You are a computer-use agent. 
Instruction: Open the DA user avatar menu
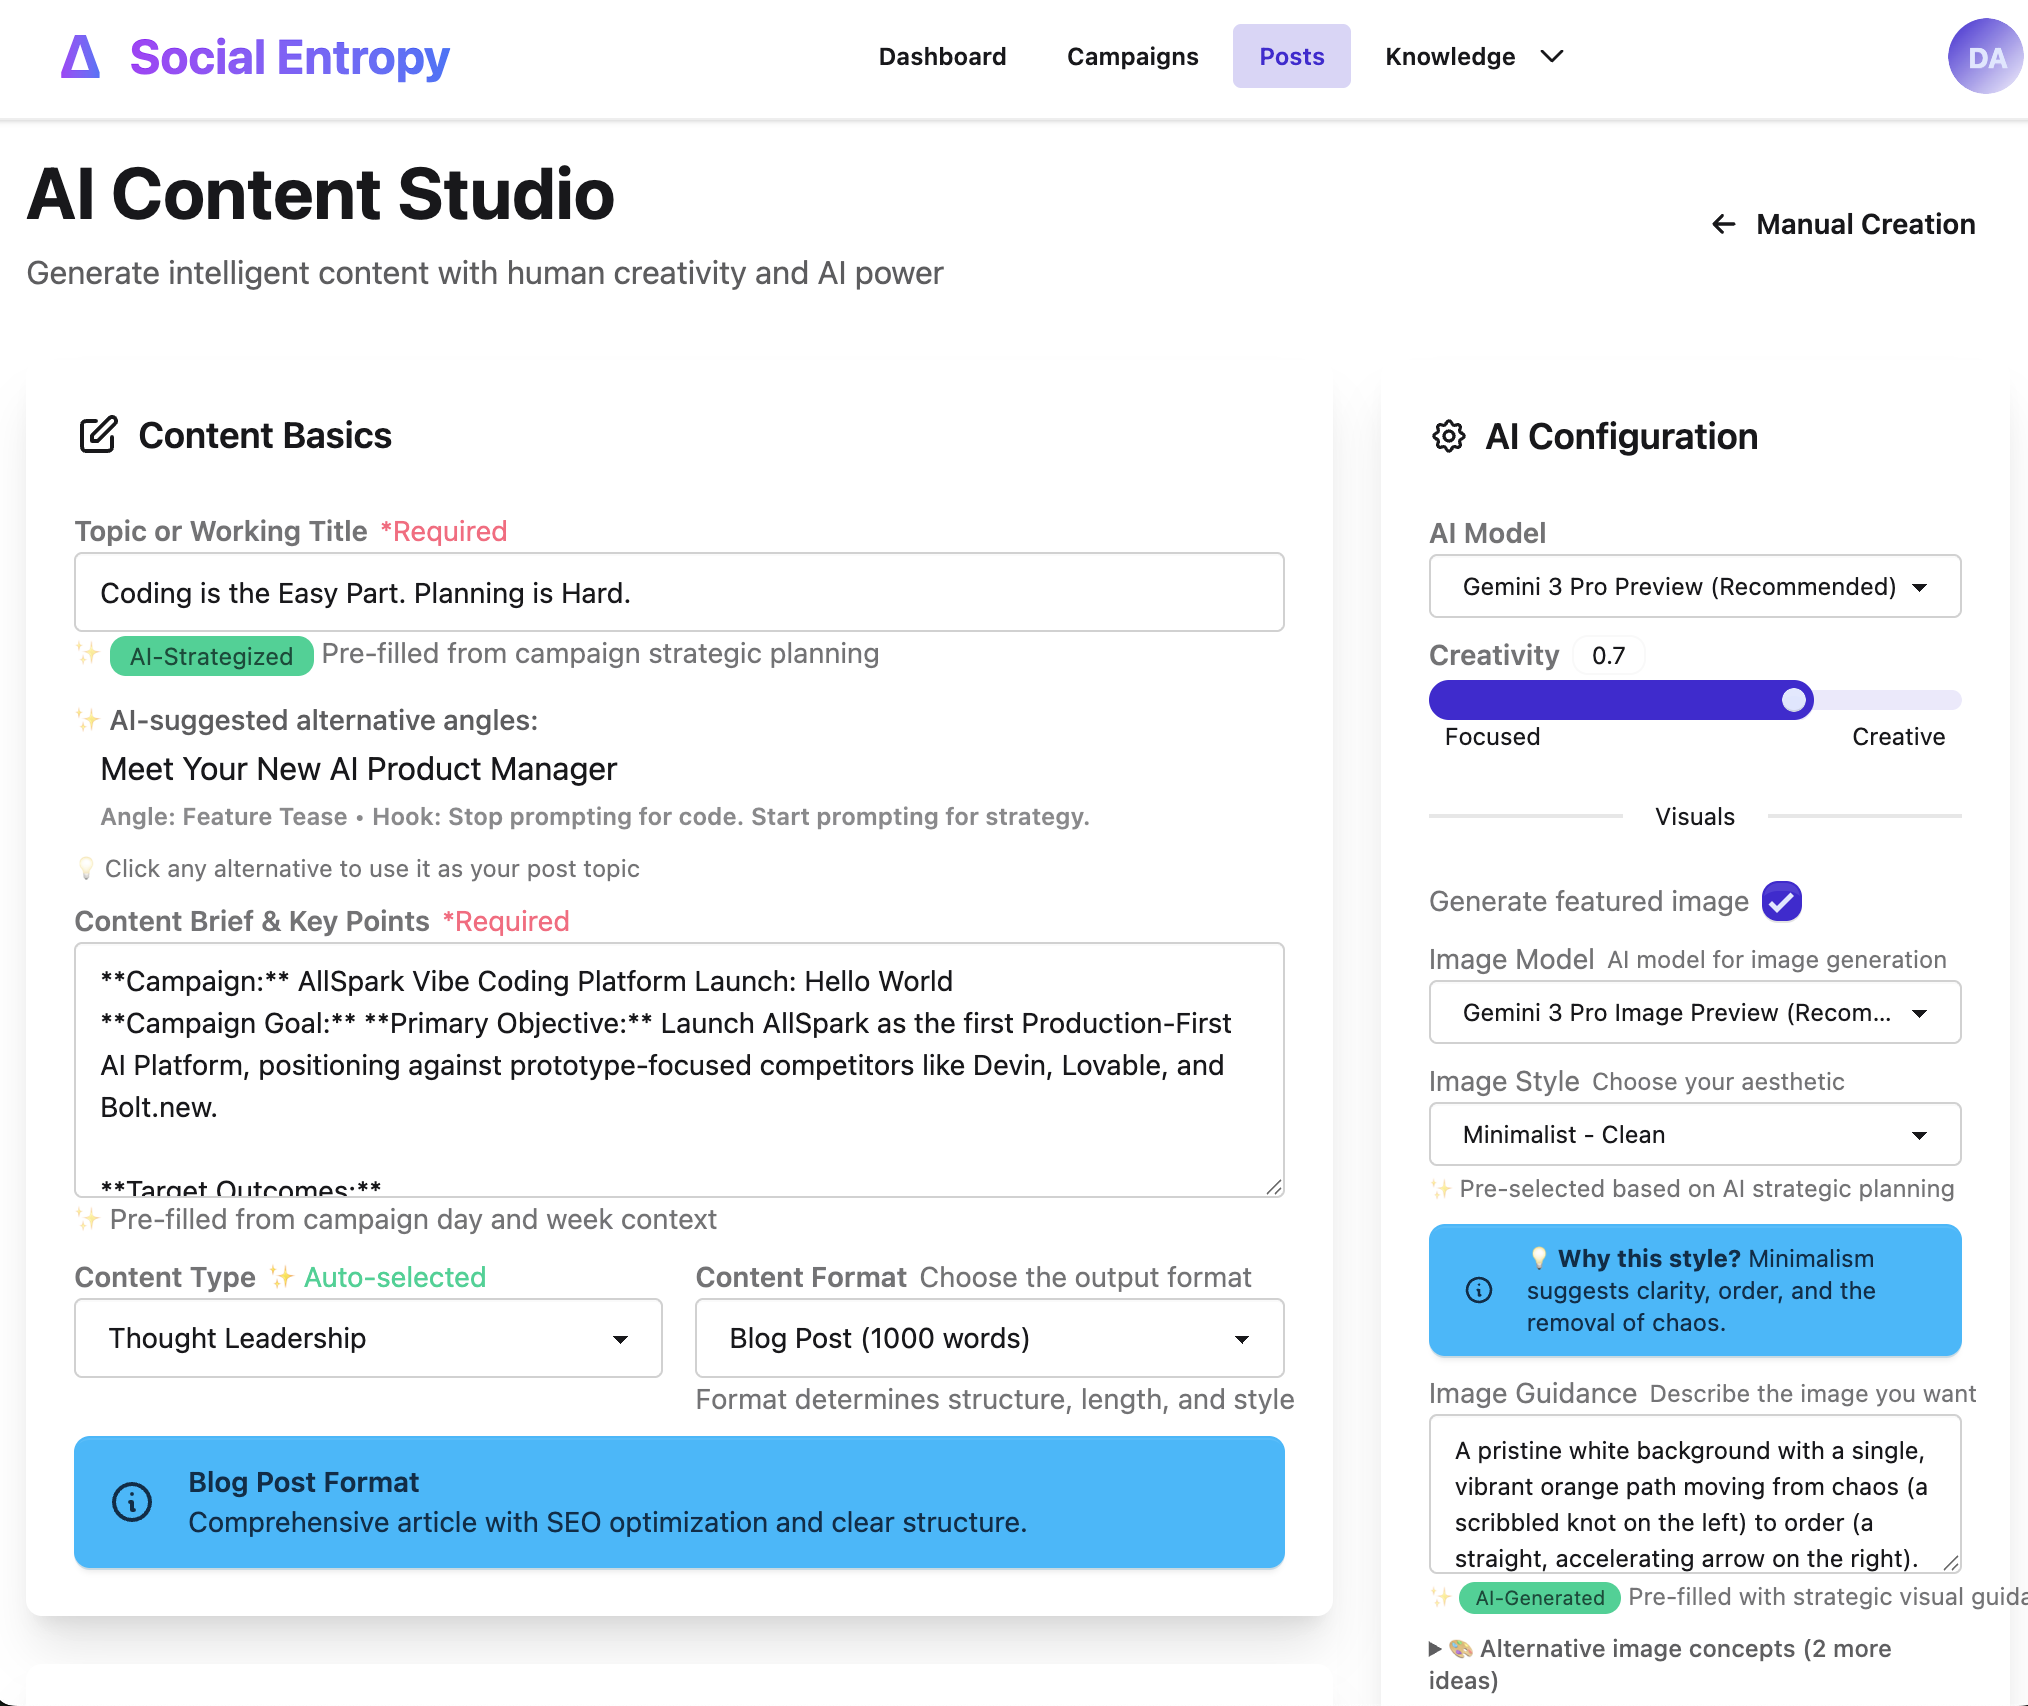click(x=1985, y=57)
